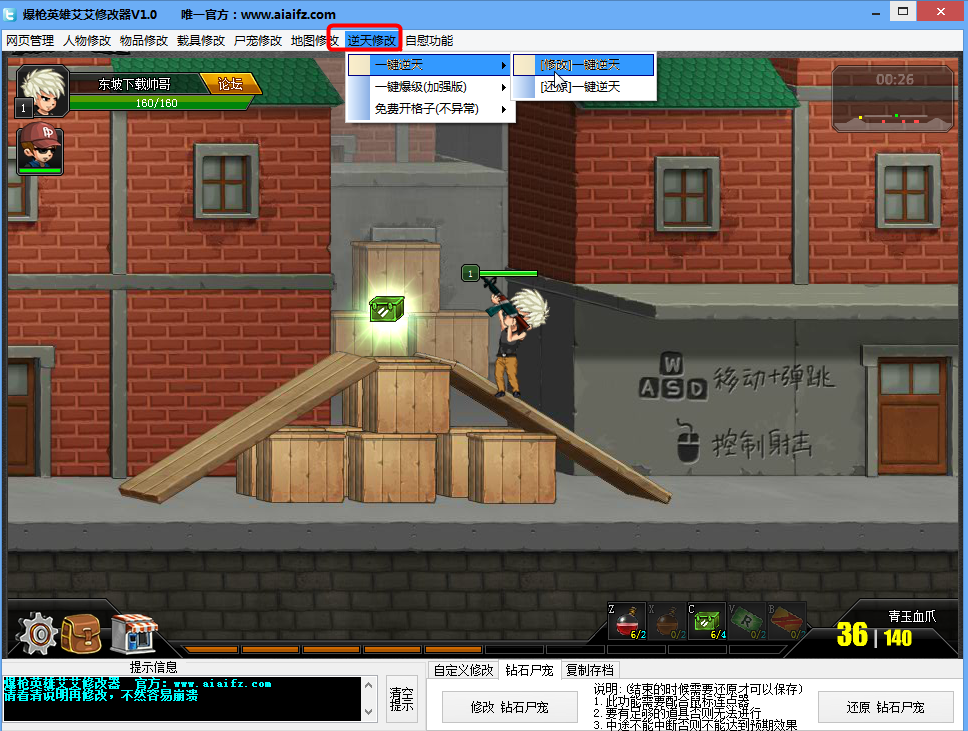Click the white-haired player avatar portrait
968x731 pixels.
(43, 91)
